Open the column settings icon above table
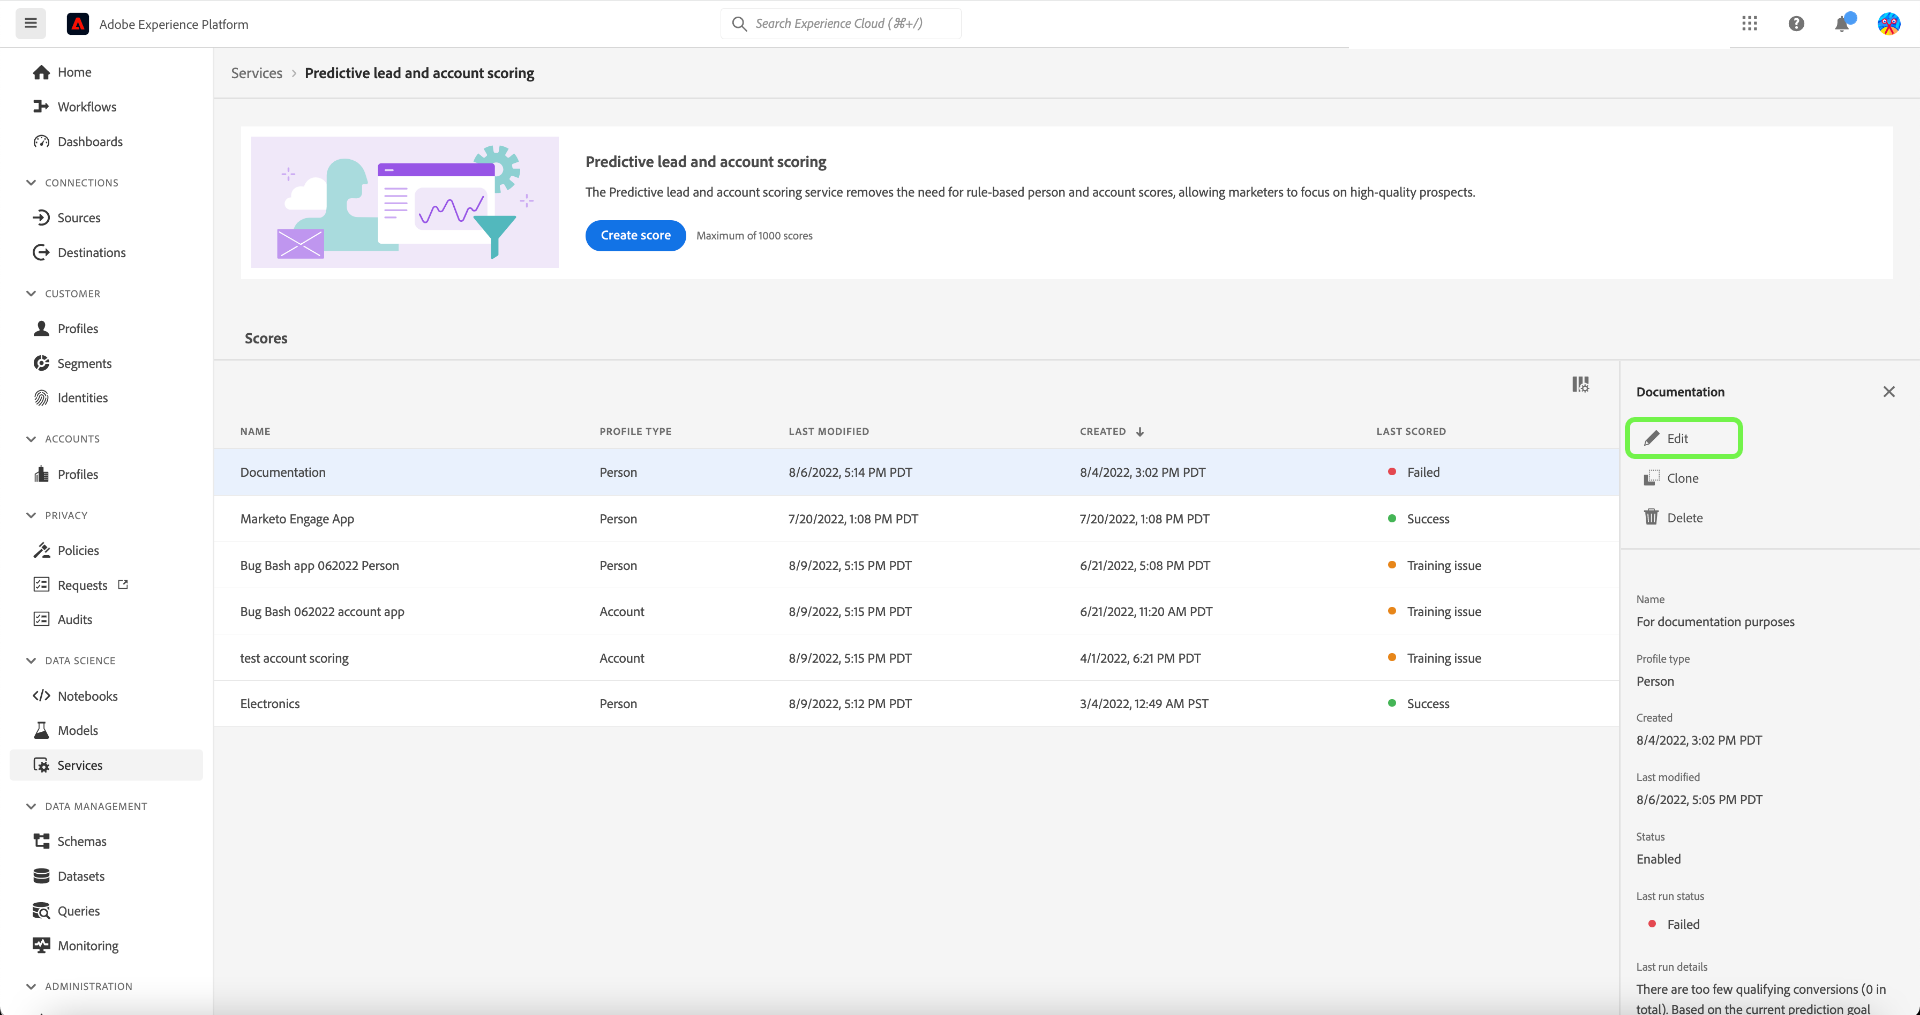Screen dimensions: 1920x1015 pos(1580,385)
